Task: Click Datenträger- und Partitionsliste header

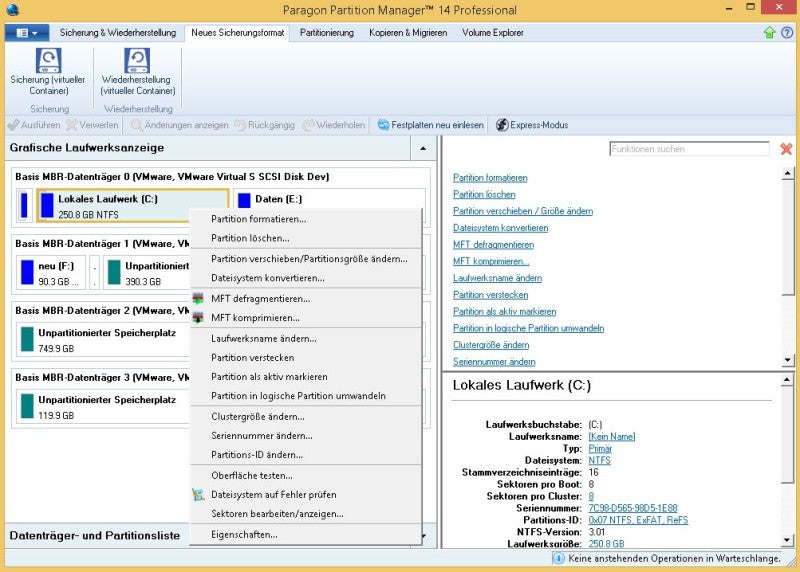Action: point(95,535)
